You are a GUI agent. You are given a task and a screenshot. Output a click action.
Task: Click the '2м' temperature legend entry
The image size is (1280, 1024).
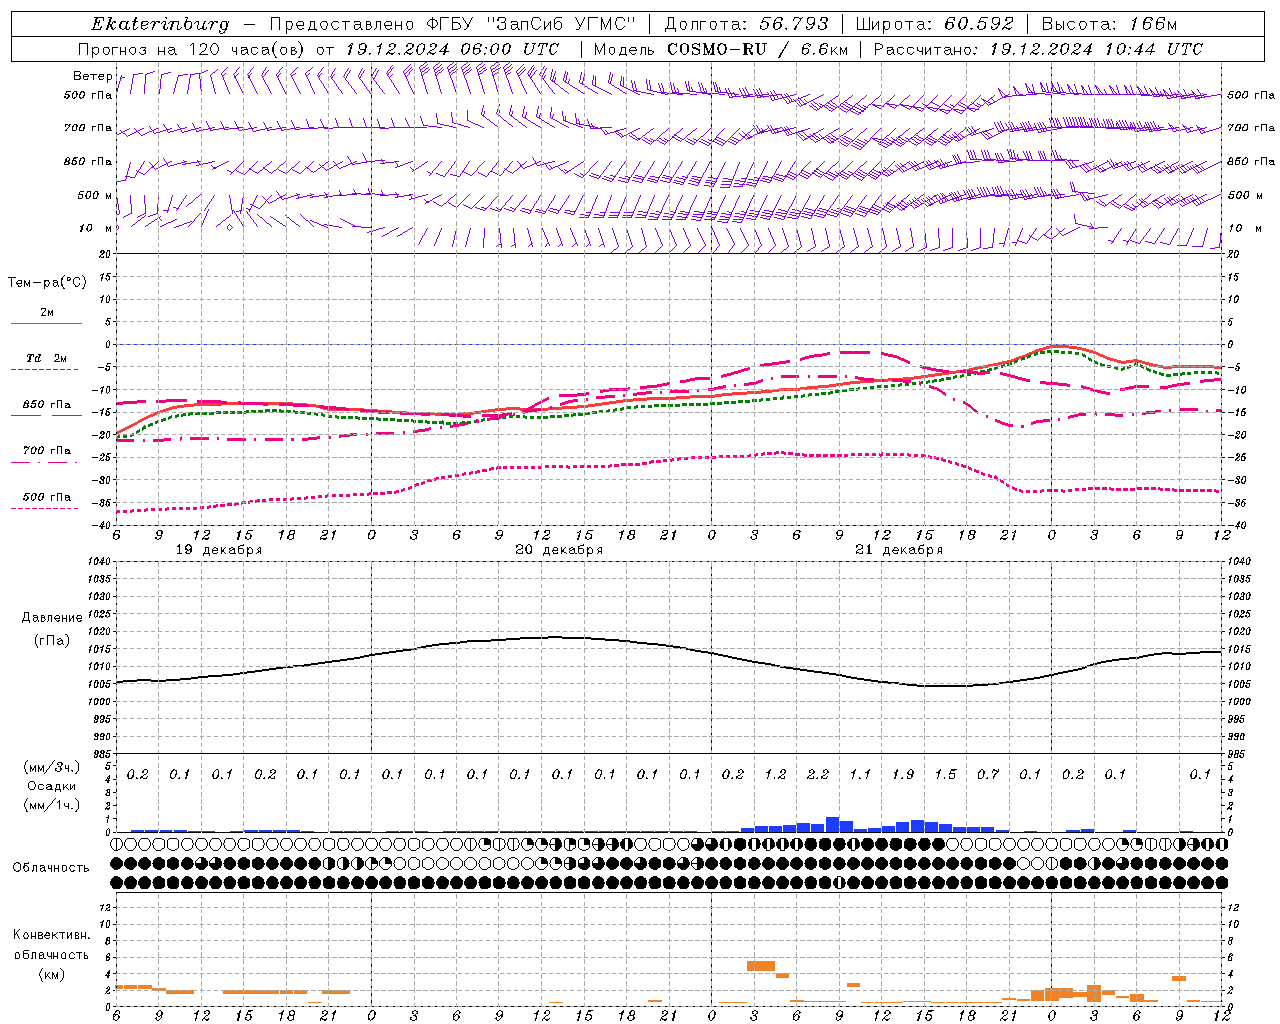pyautogui.click(x=47, y=312)
